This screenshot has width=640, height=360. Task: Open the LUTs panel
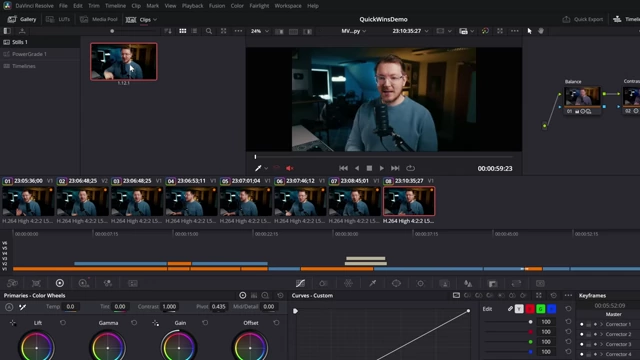(x=58, y=19)
